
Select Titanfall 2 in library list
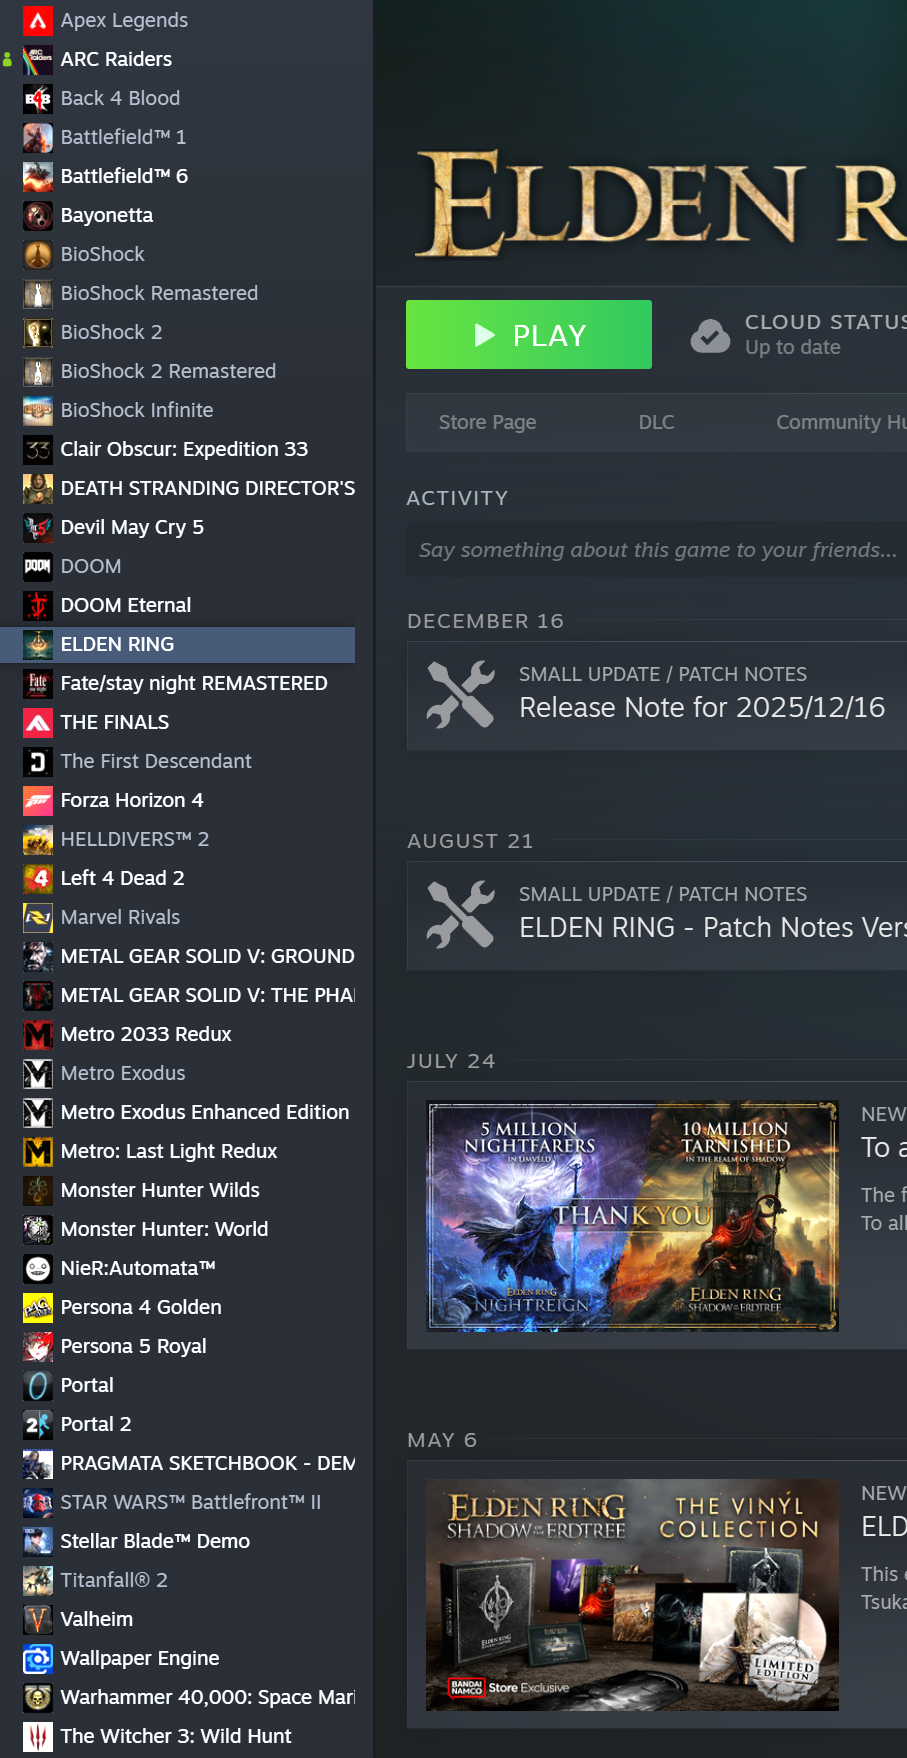click(x=178, y=1580)
